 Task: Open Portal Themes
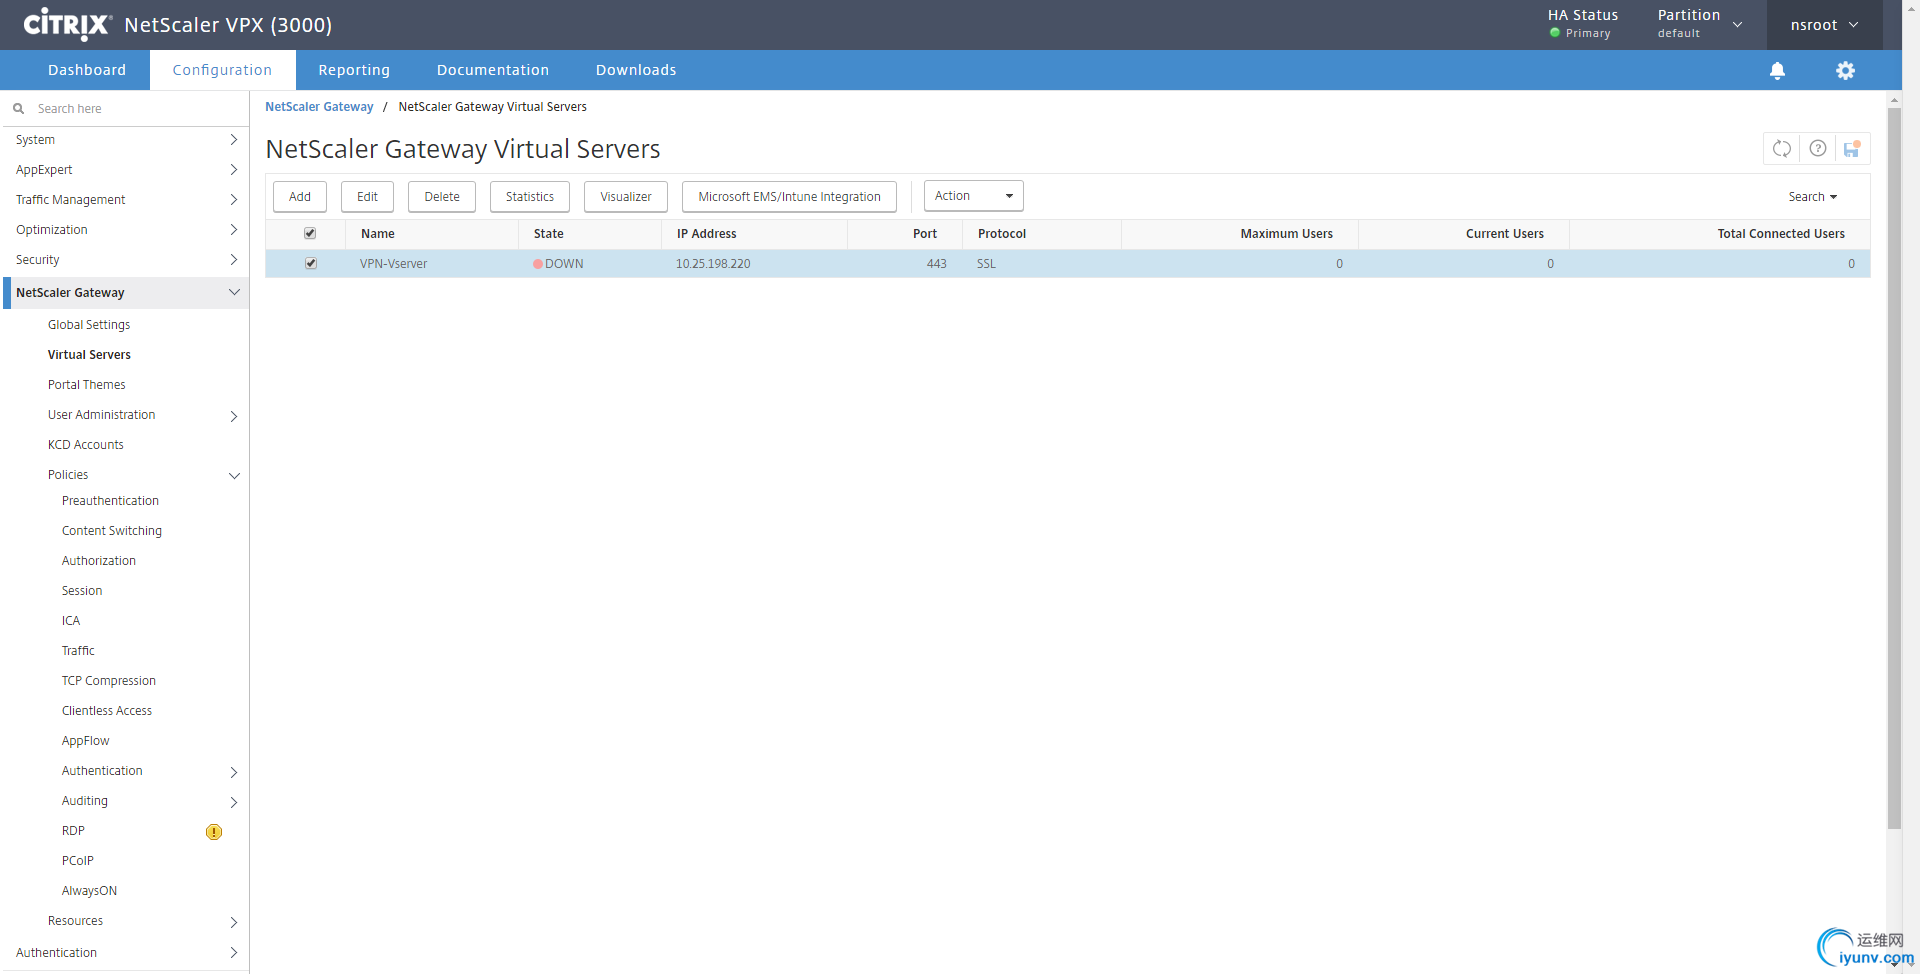[87, 385]
